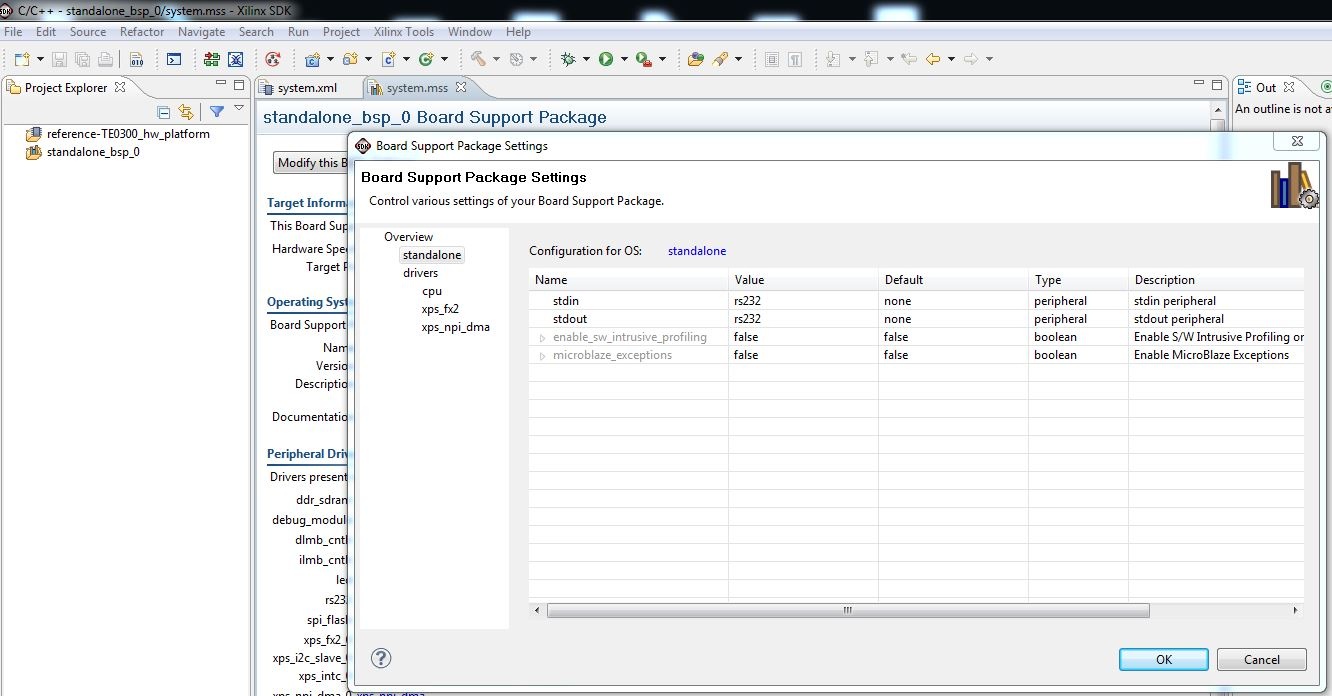Open the Xilinx Tools menu
Viewport: 1332px width, 696px height.
(x=404, y=32)
